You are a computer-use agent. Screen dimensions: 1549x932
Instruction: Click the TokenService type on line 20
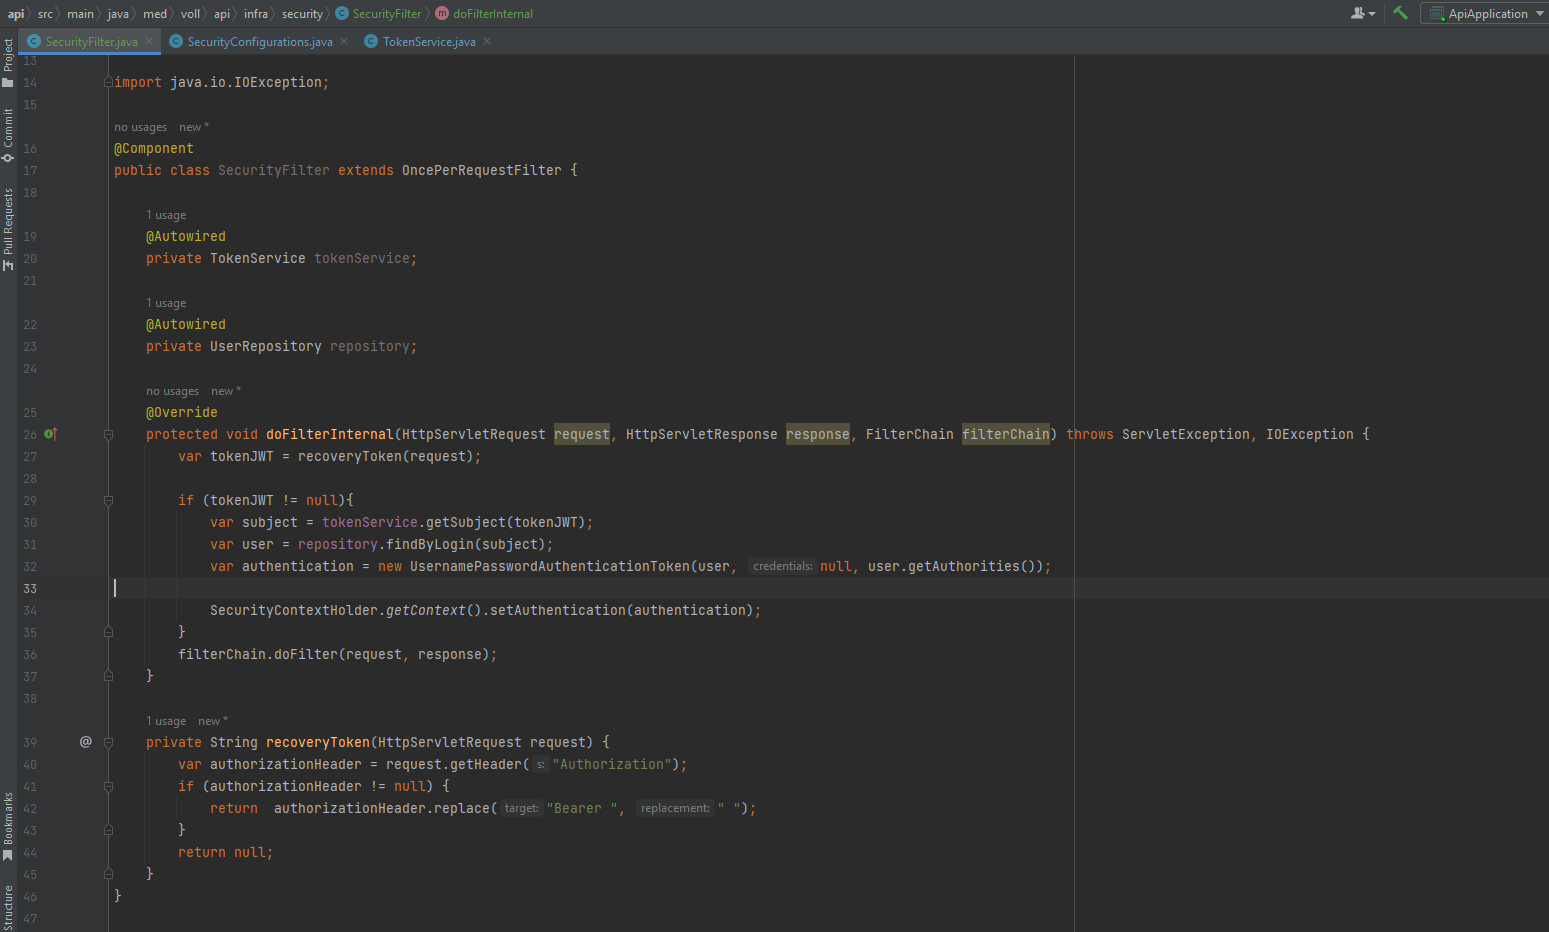click(258, 258)
